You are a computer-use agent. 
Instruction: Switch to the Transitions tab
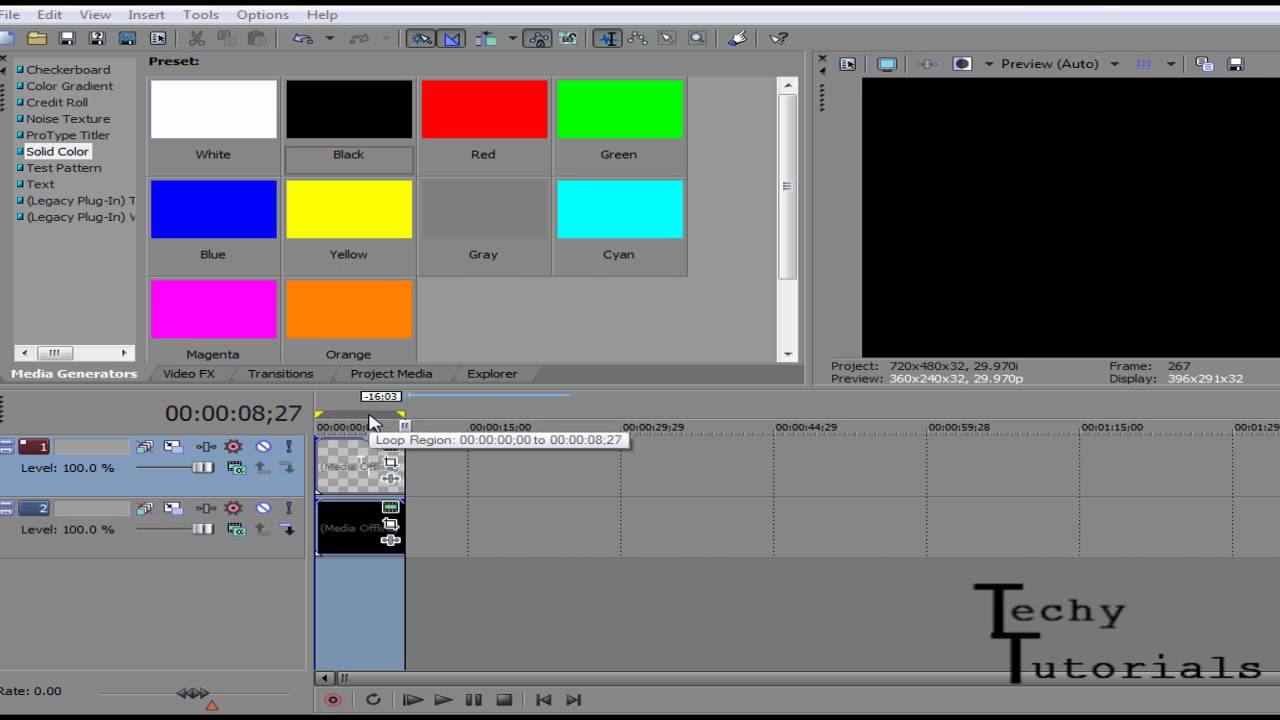[280, 374]
